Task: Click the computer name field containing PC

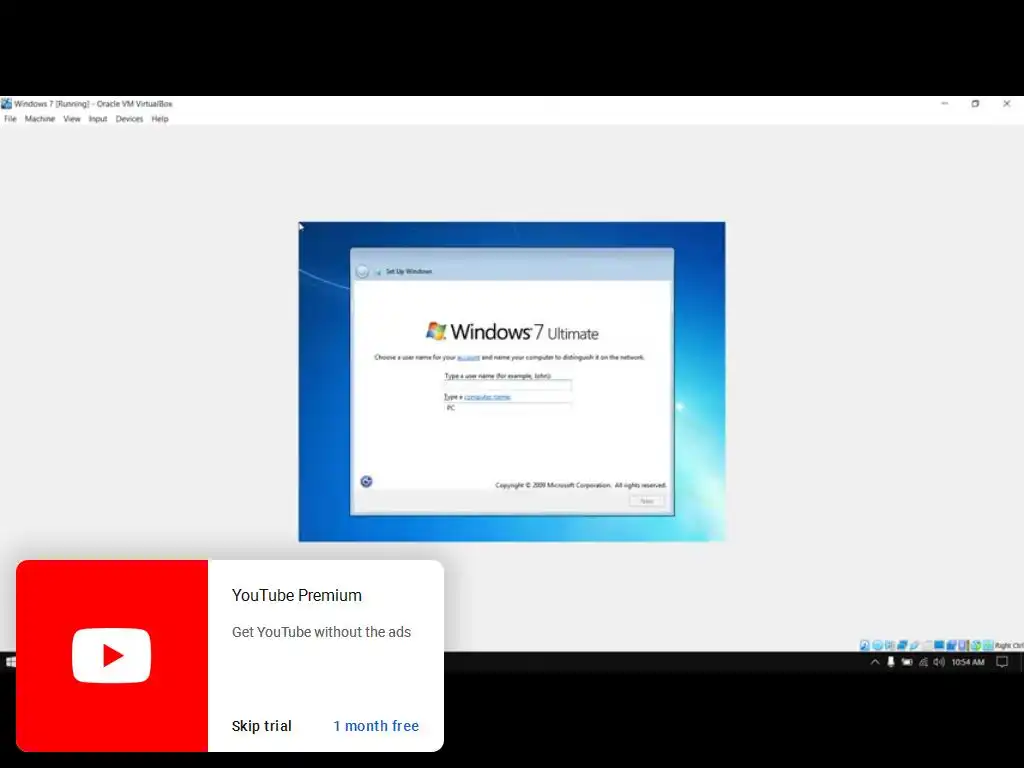Action: click(507, 408)
